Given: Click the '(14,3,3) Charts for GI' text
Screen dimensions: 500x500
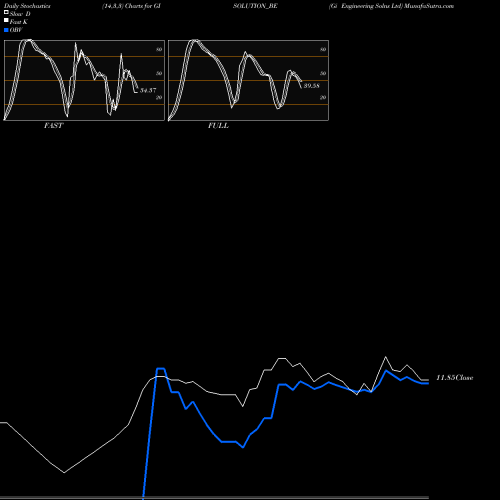Looking at the screenshot, I should pyautogui.click(x=131, y=6).
